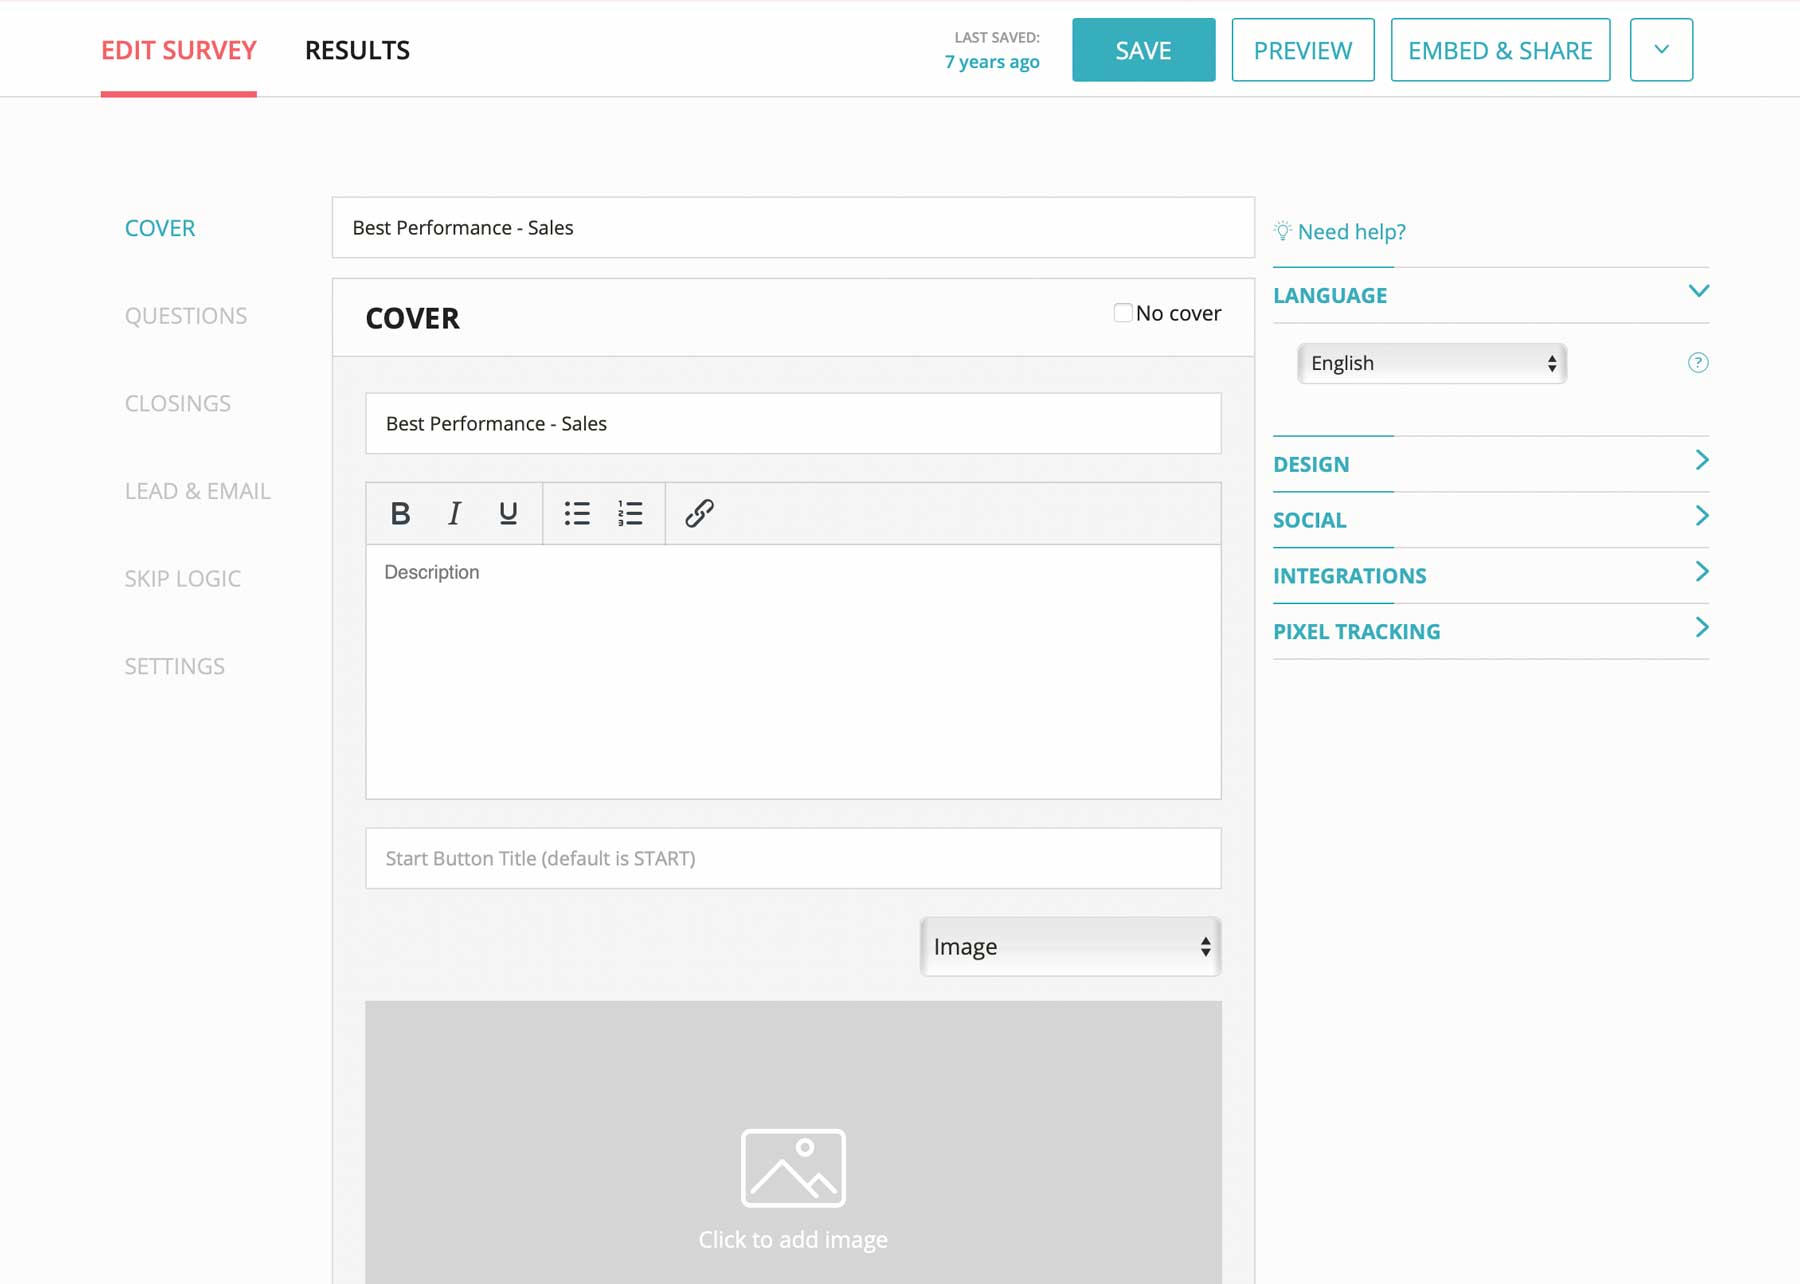Click the SAVE button
1800x1284 pixels.
[1144, 50]
